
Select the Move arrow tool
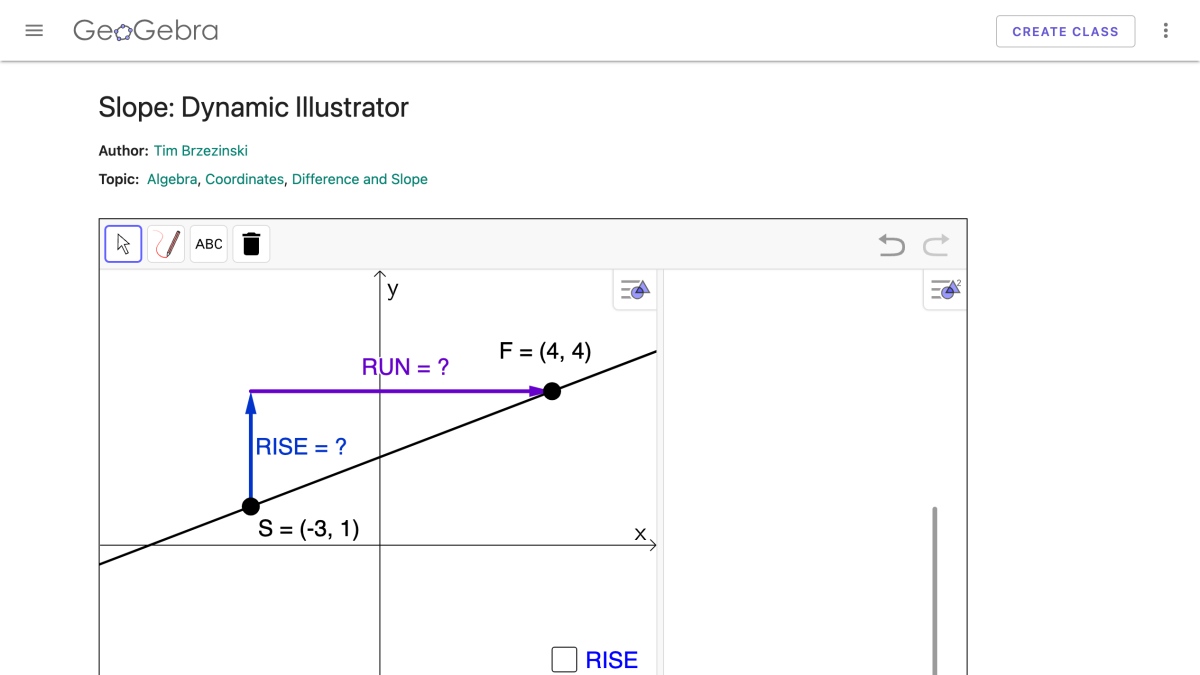click(122, 243)
